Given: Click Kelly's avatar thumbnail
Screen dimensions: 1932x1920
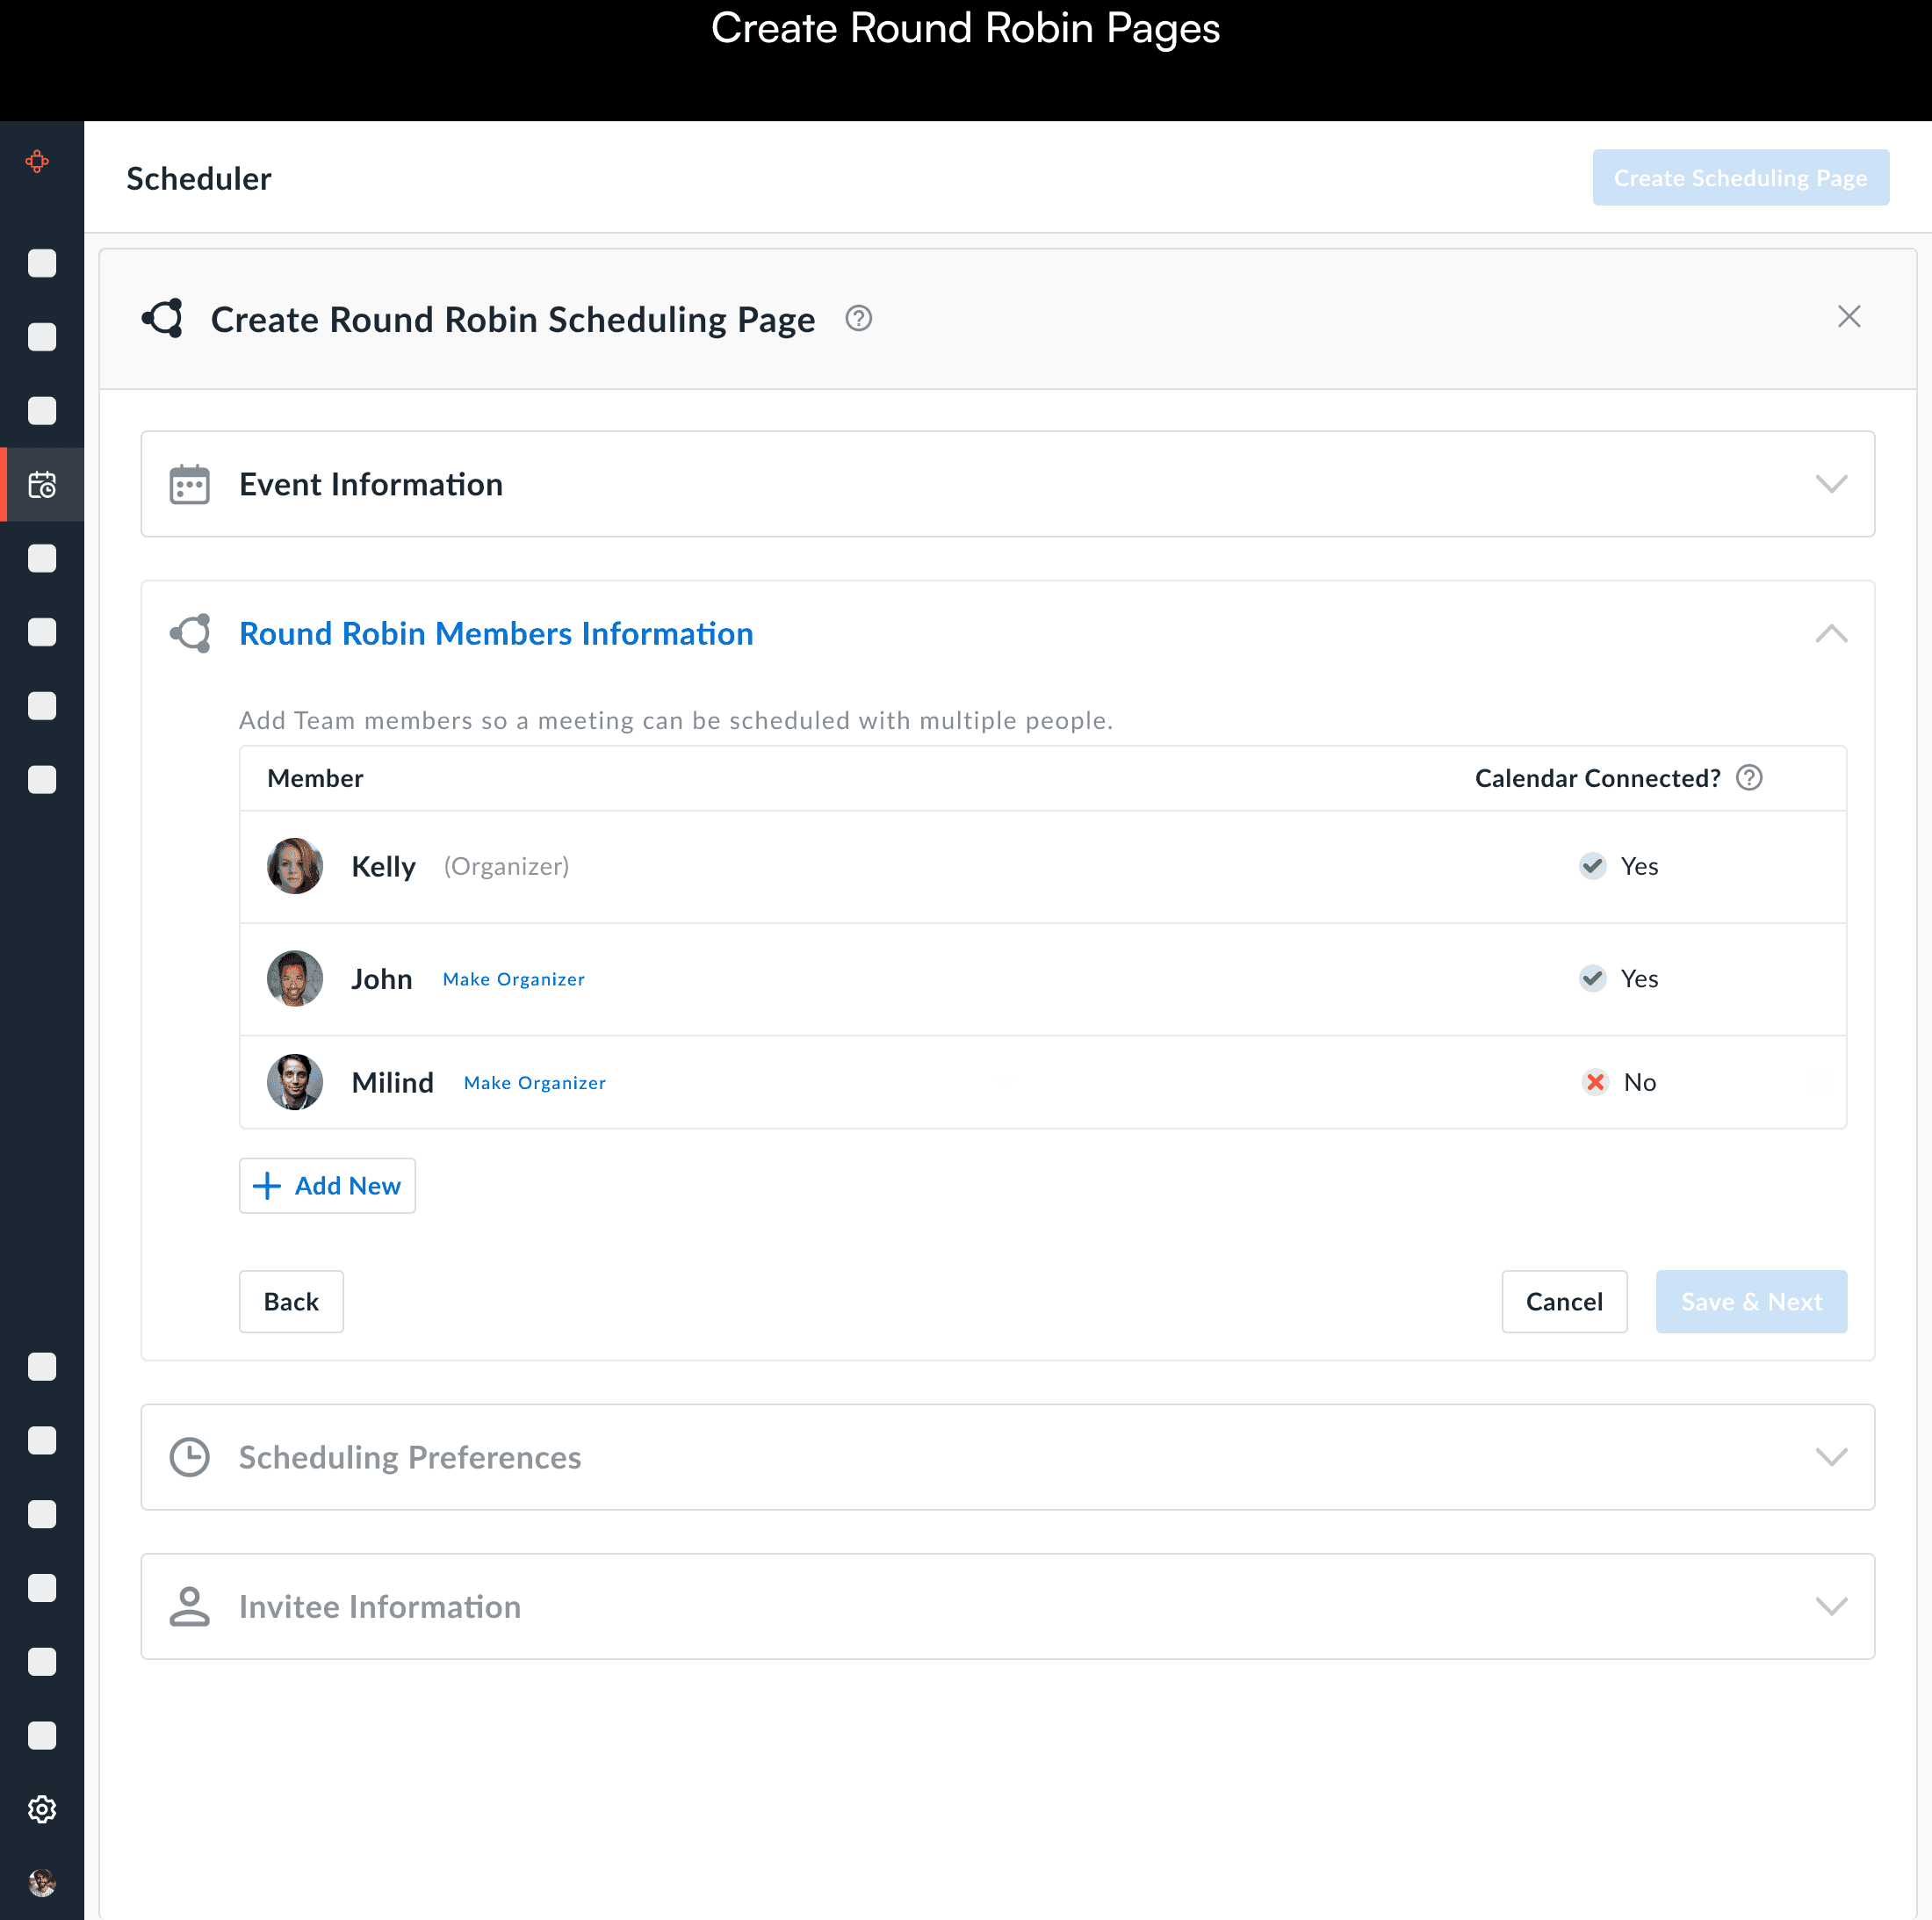Looking at the screenshot, I should pyautogui.click(x=294, y=865).
